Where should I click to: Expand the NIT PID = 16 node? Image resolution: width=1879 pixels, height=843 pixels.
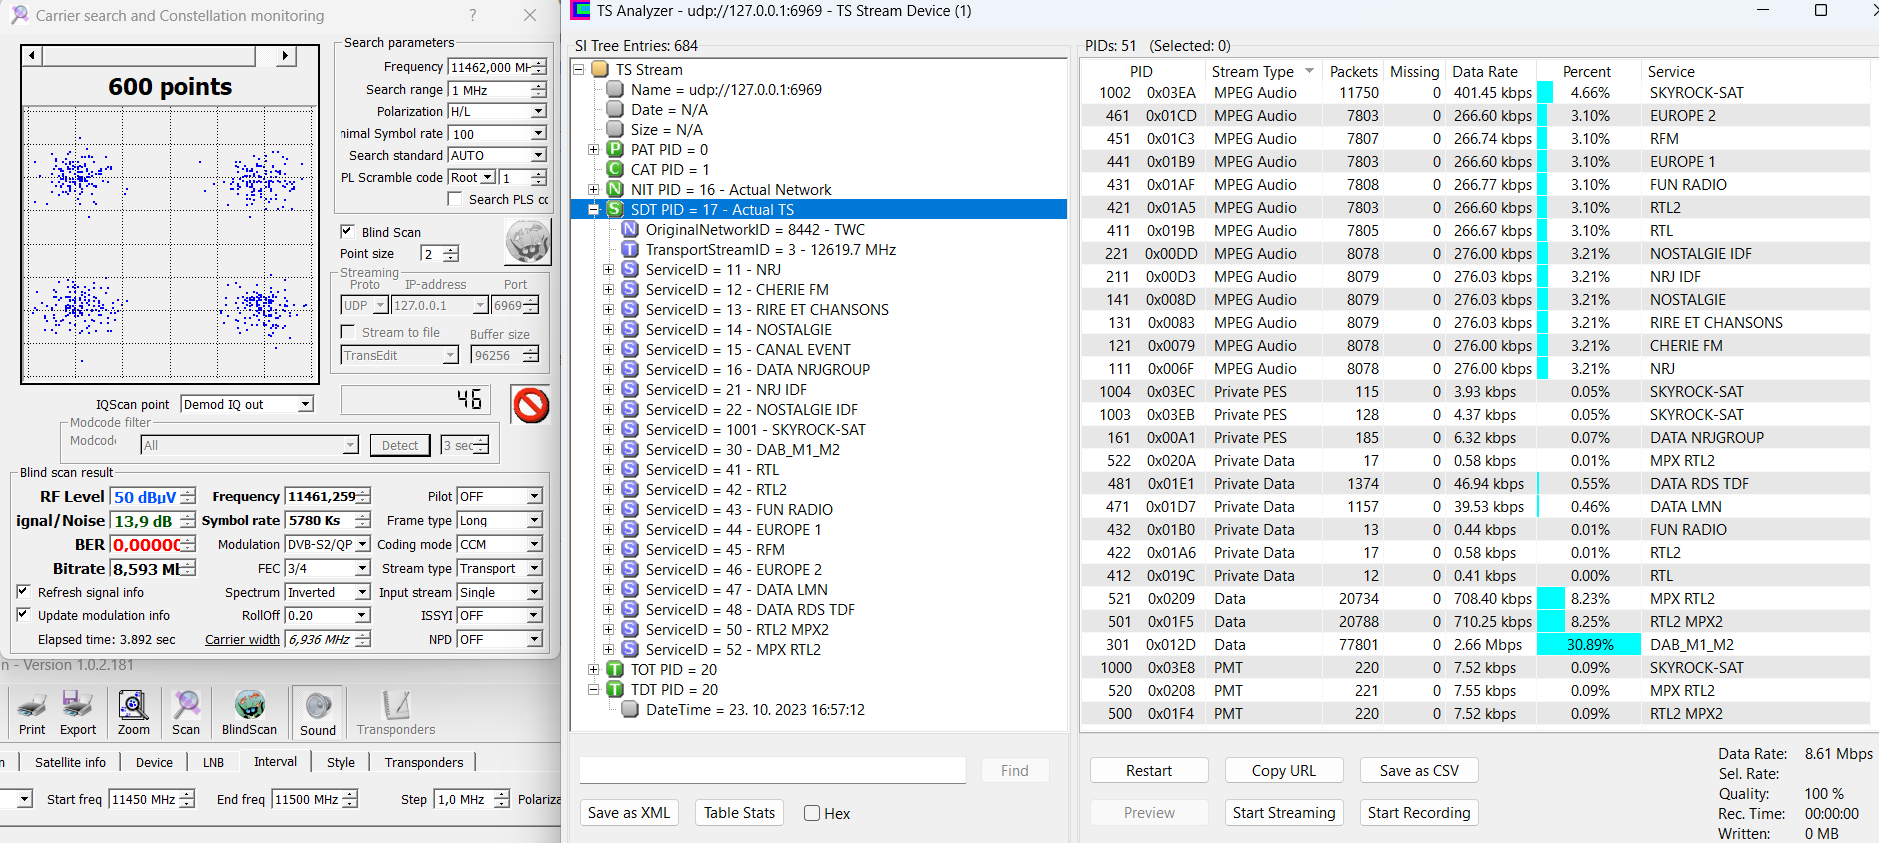(x=593, y=190)
